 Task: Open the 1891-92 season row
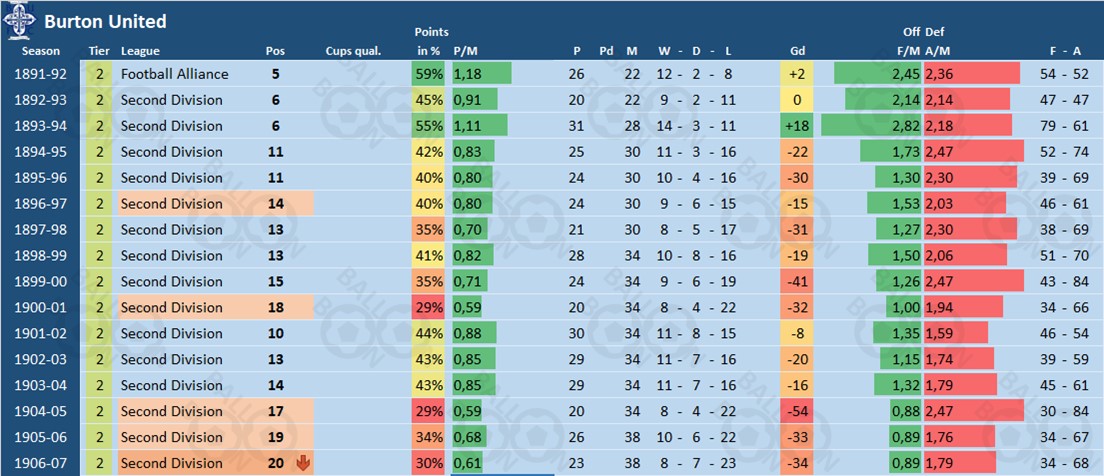pyautogui.click(x=41, y=74)
